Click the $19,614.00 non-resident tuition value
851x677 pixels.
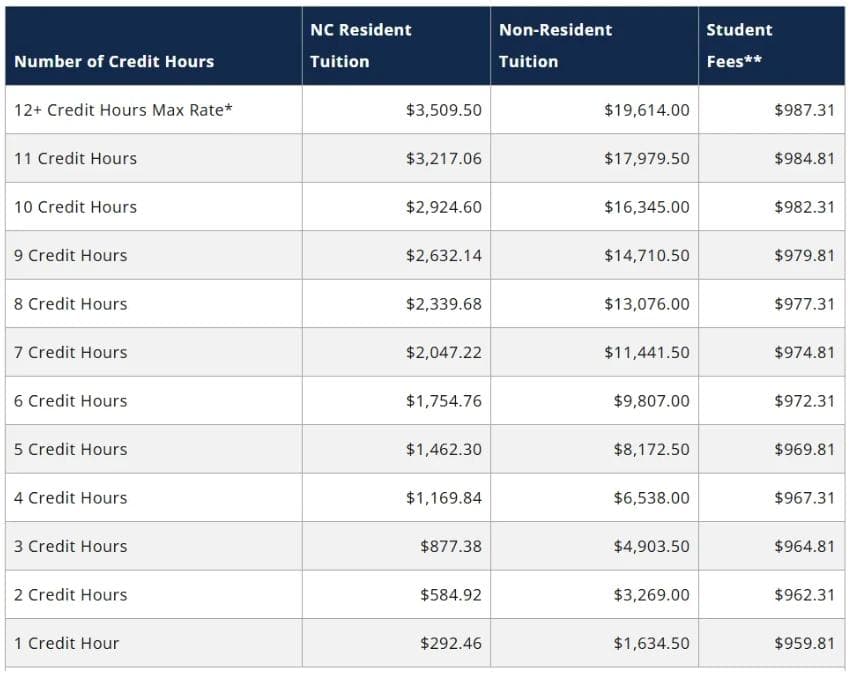coord(646,110)
